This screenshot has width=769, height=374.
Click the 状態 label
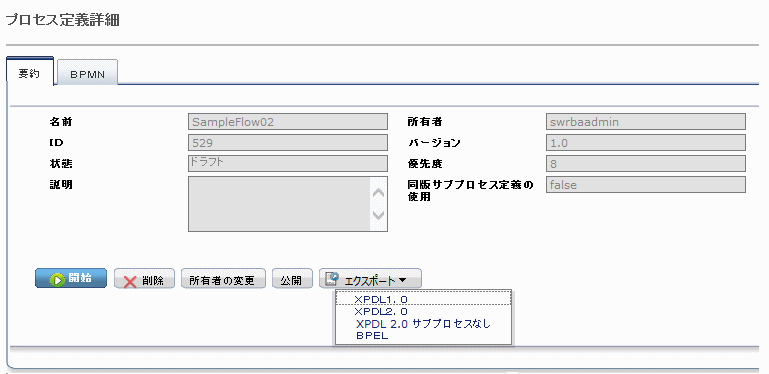click(x=60, y=163)
